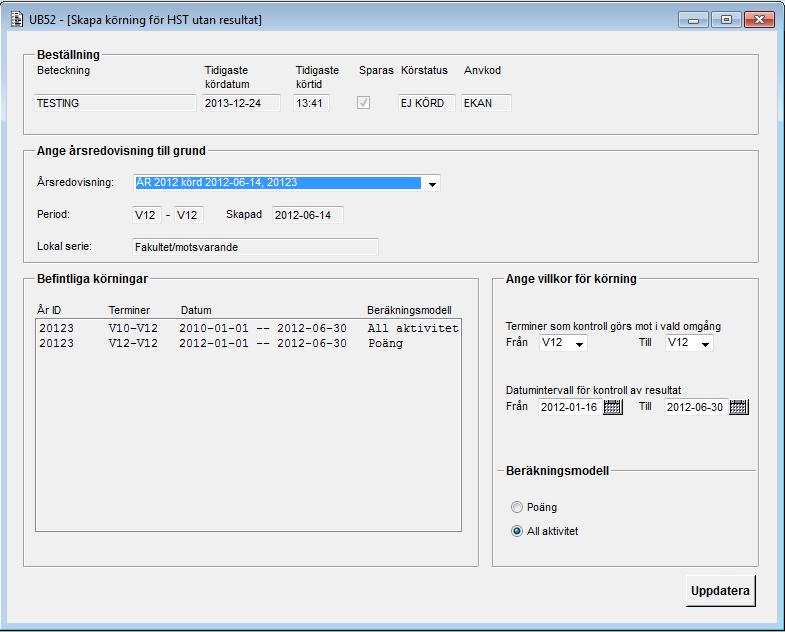Click the Anvkod field EKAN
Viewport: 785px width, 632px height.
pos(486,103)
